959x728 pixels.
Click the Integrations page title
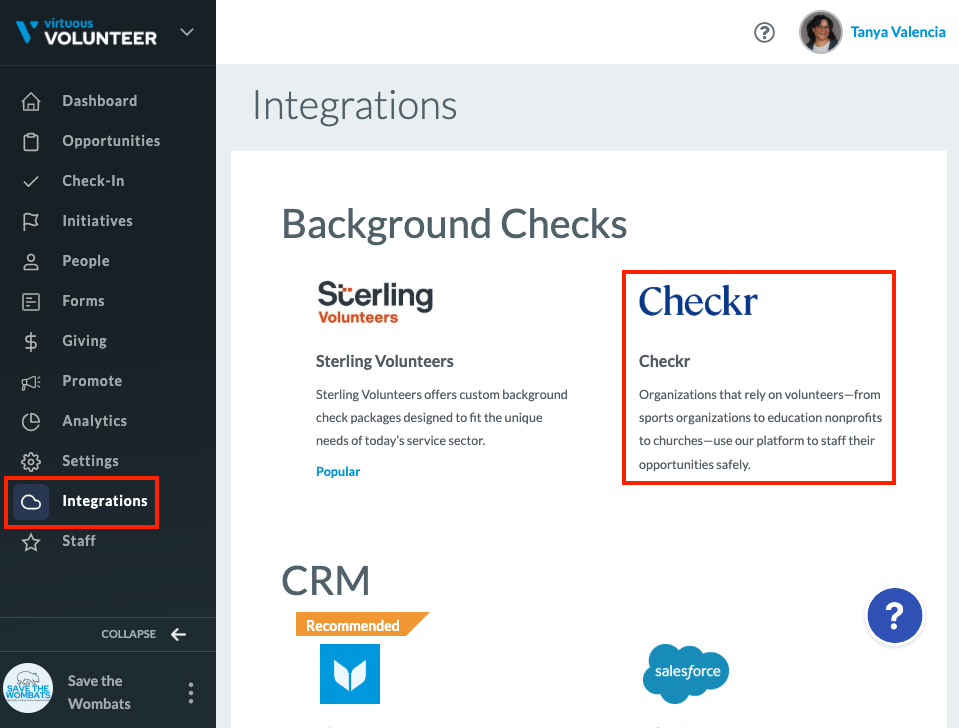355,106
